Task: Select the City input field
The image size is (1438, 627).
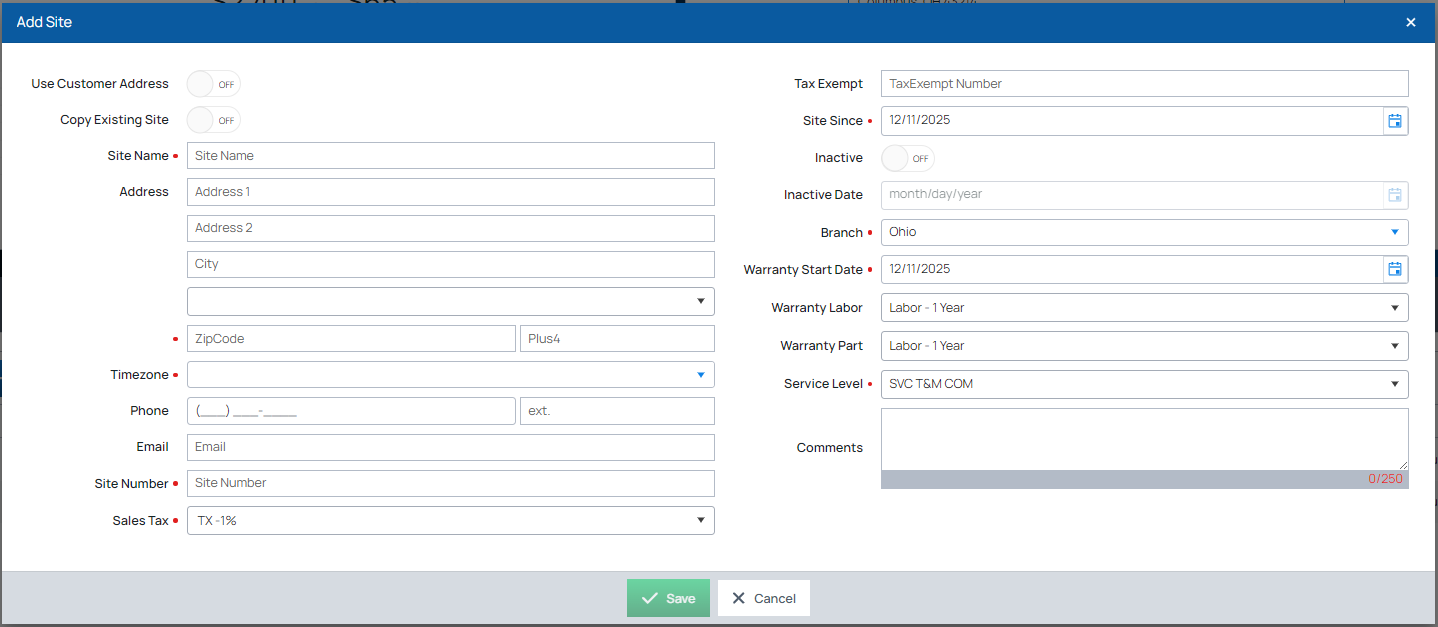Action: pos(451,264)
